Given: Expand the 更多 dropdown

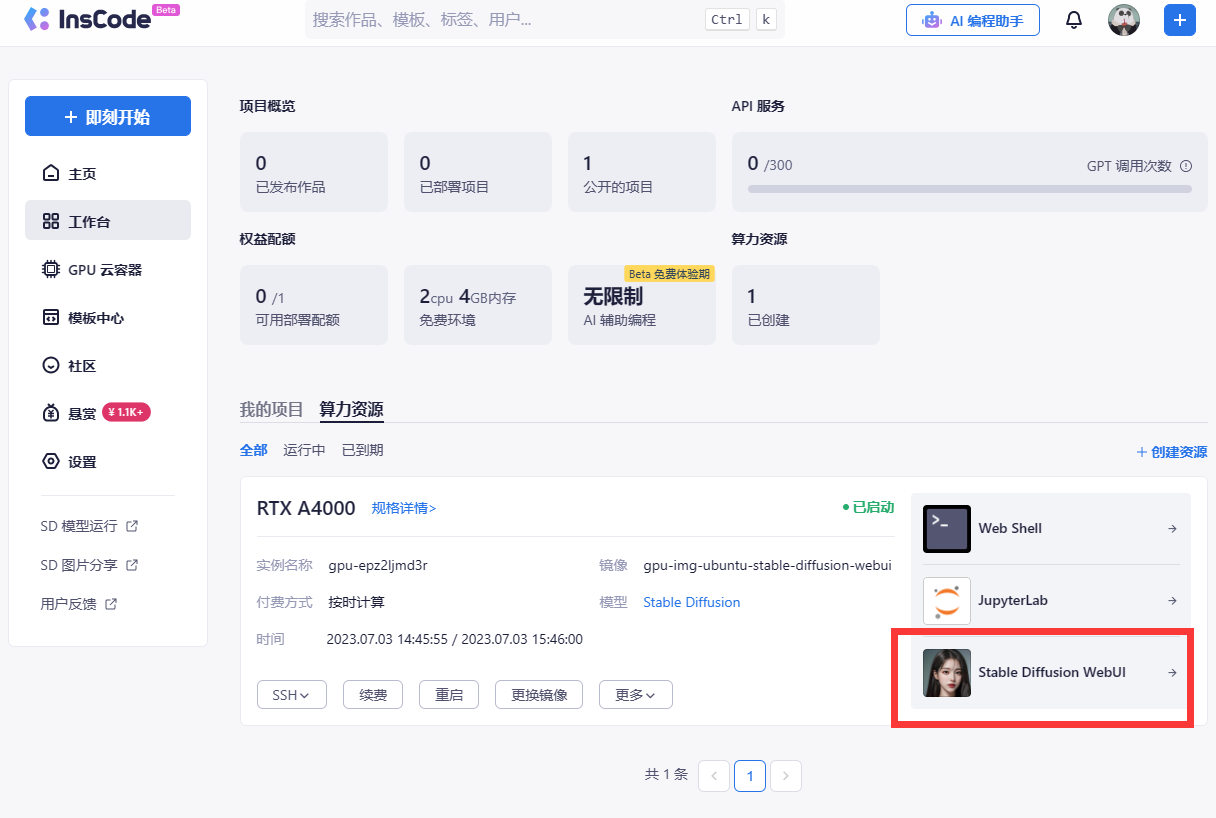Looking at the screenshot, I should [636, 694].
